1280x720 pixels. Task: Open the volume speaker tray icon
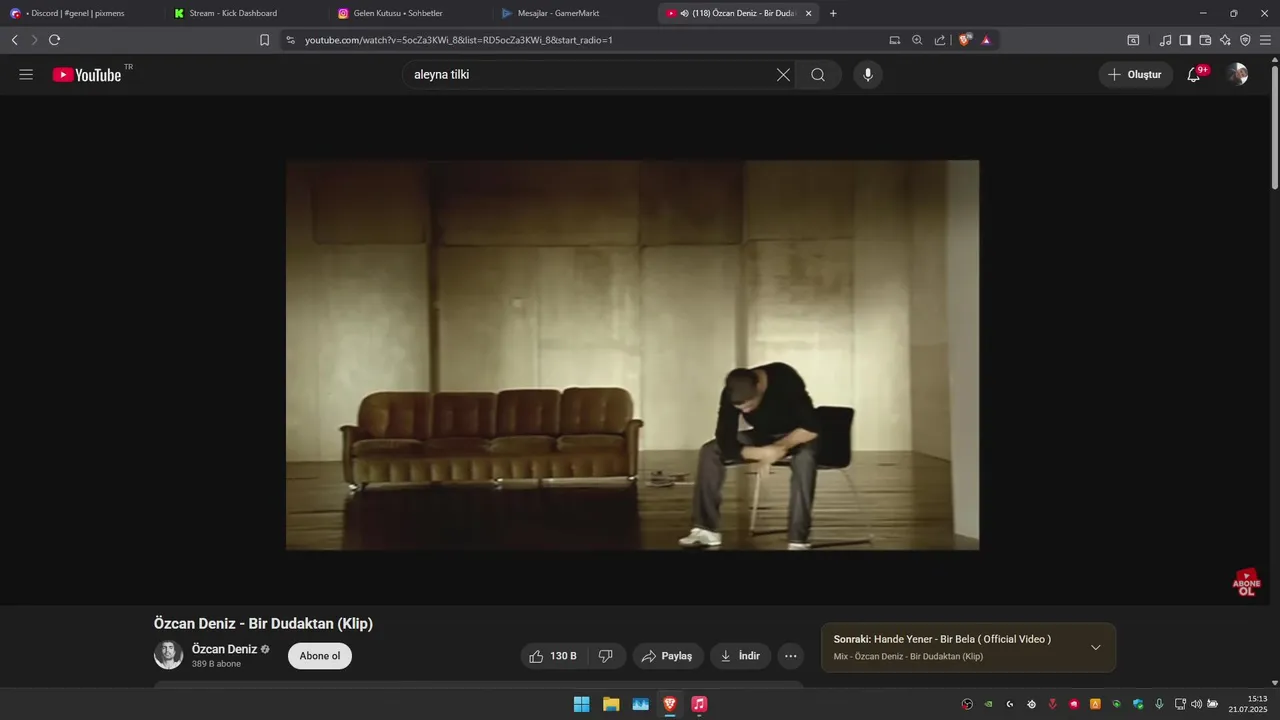1196,704
